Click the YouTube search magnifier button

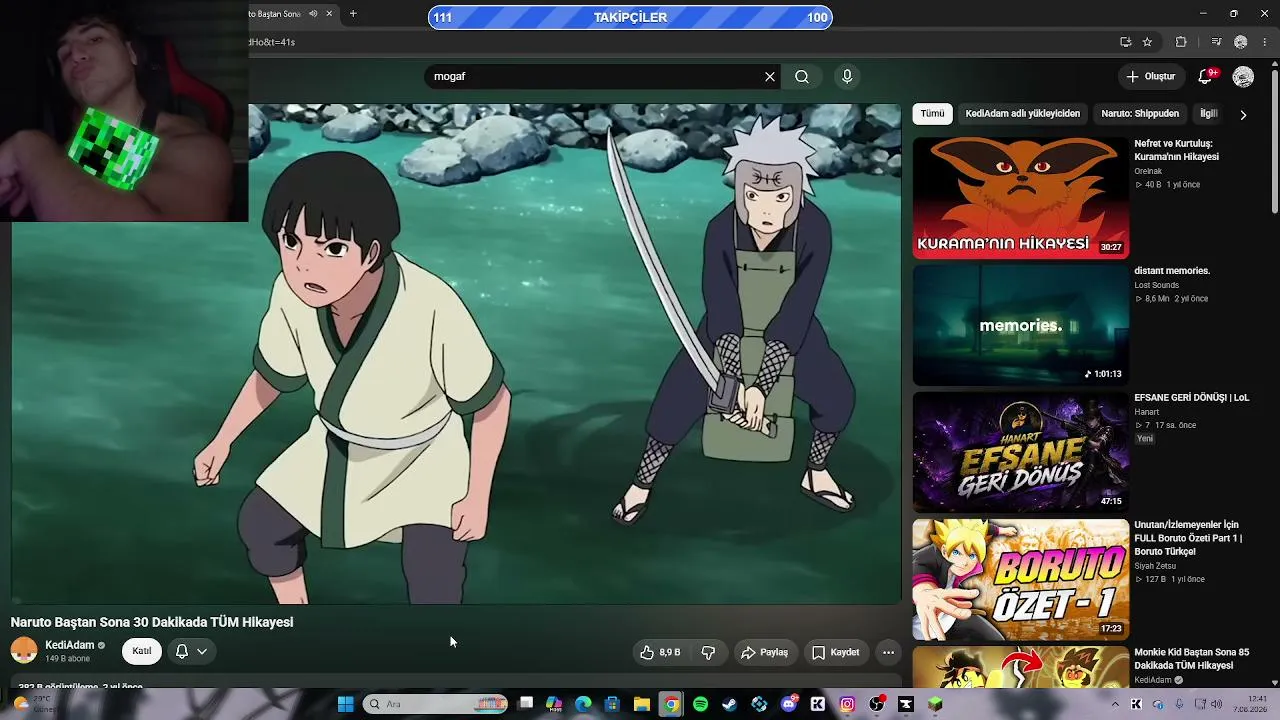point(802,76)
